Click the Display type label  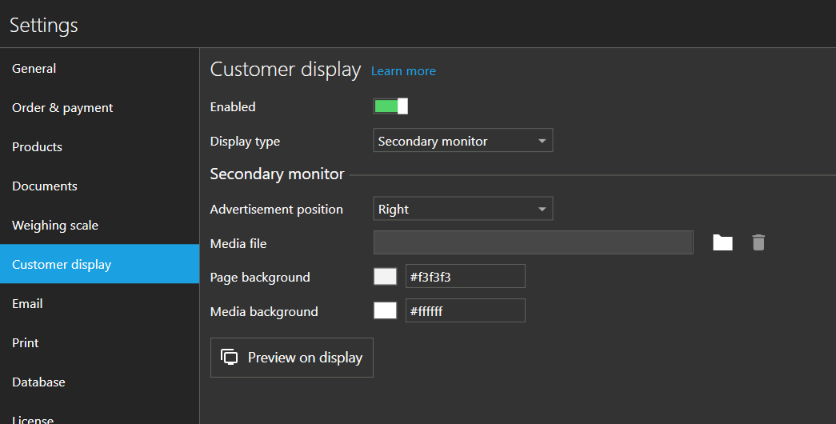245,141
